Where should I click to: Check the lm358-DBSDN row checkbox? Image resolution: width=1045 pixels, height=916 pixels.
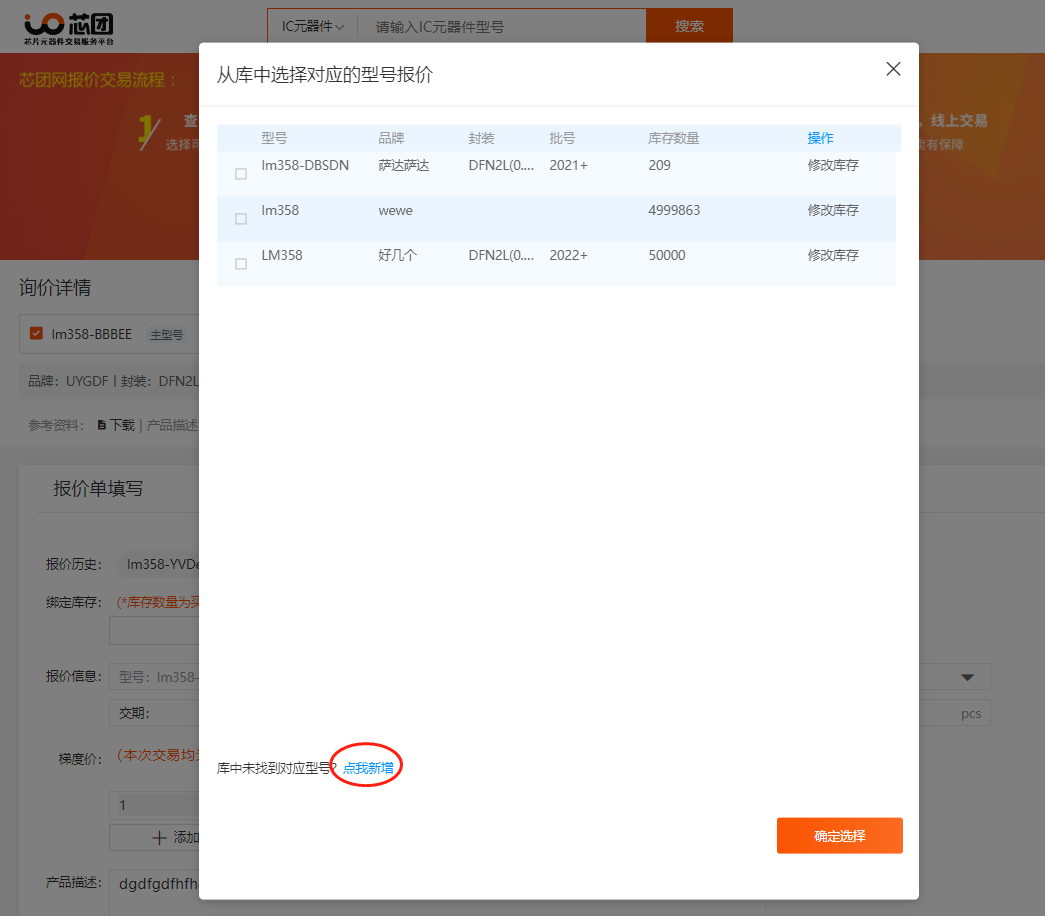[x=241, y=174]
